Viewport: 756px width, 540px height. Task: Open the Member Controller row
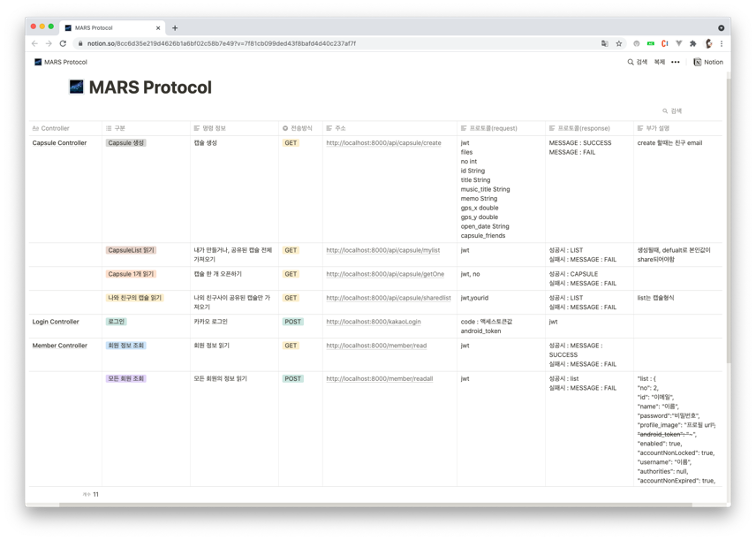(x=60, y=345)
